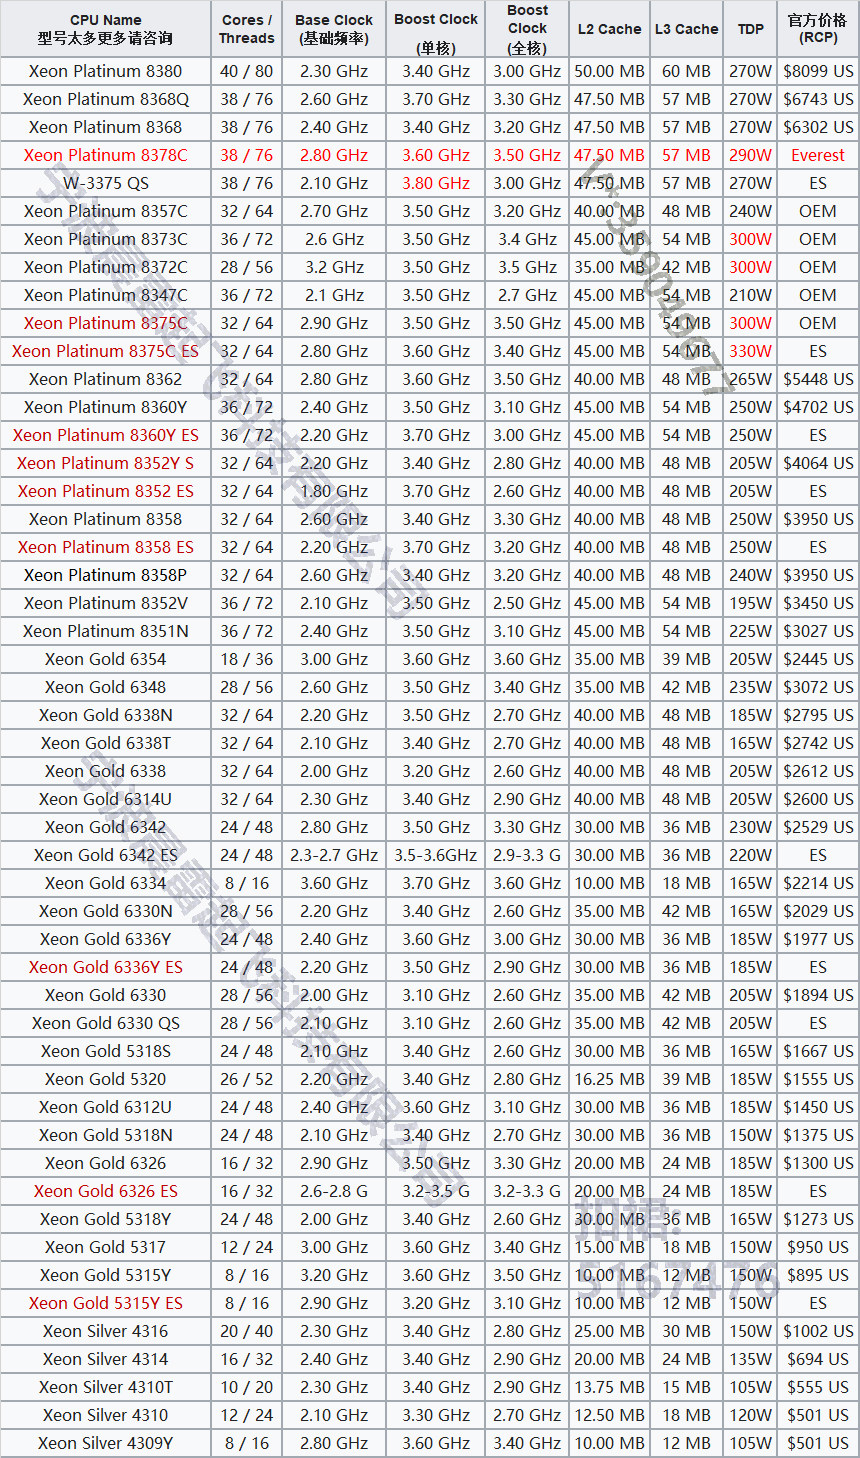860x1458 pixels.
Task: Select the "Base Clock" column header
Action: coord(334,29)
